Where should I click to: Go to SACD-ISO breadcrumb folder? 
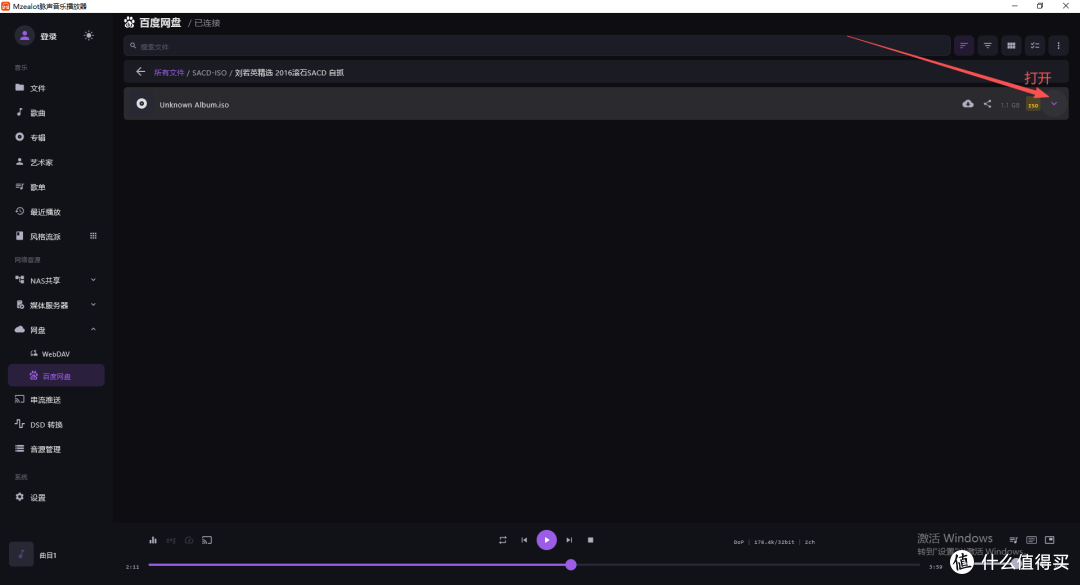coord(209,72)
